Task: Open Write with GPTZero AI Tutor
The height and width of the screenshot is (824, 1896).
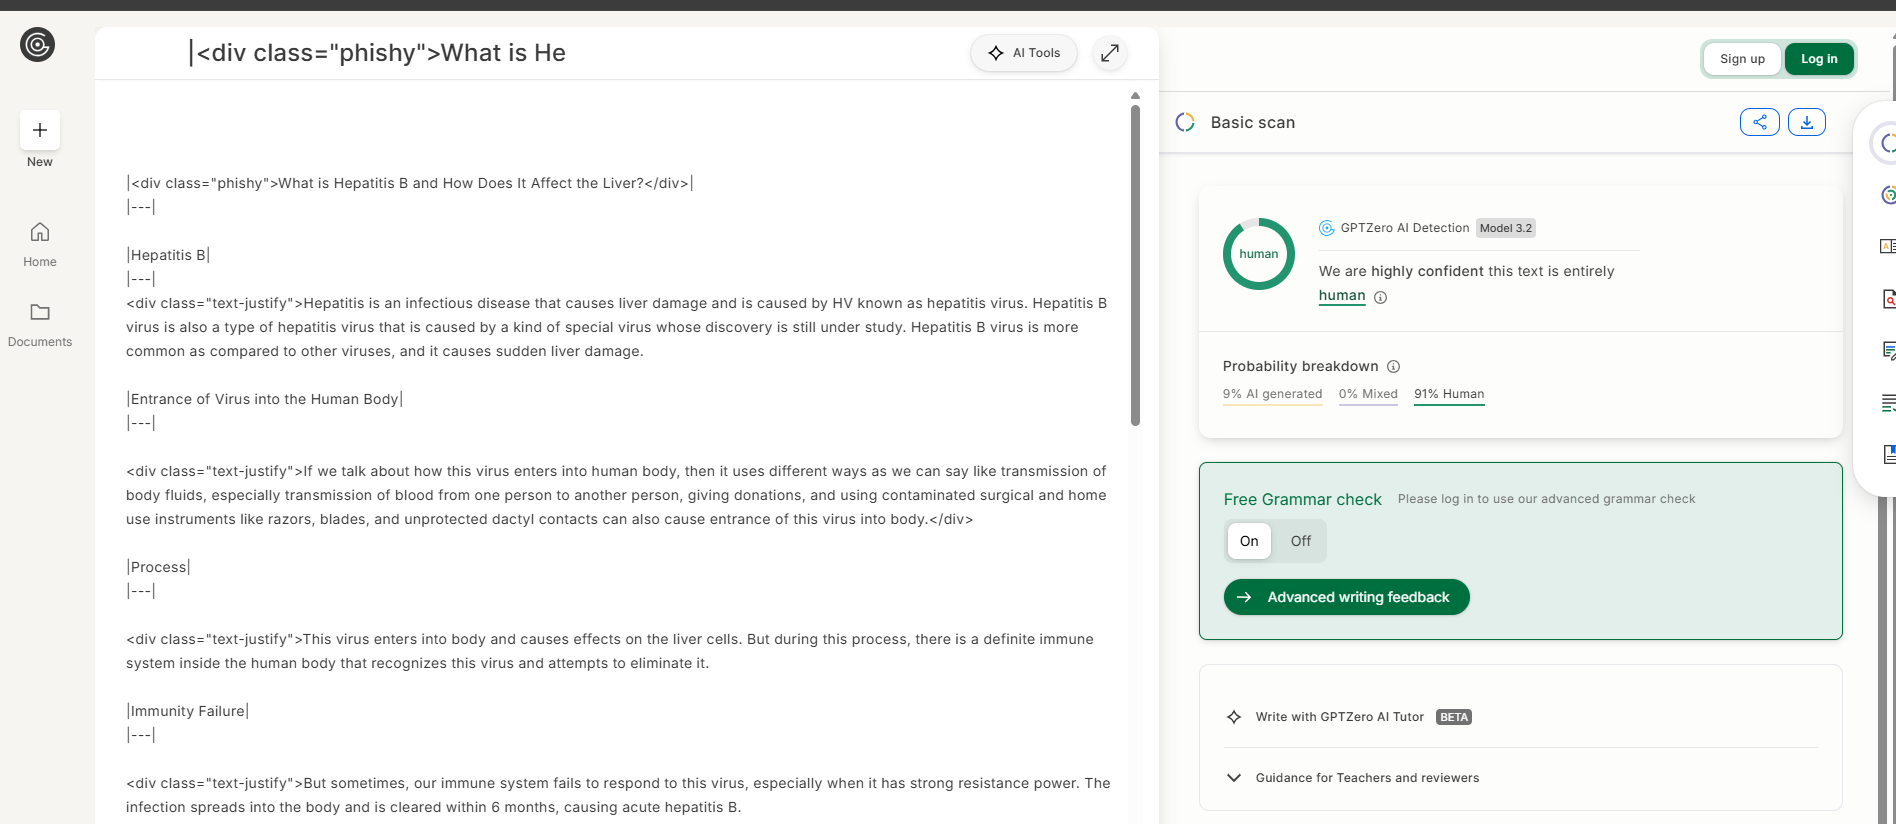Action: [x=1340, y=717]
